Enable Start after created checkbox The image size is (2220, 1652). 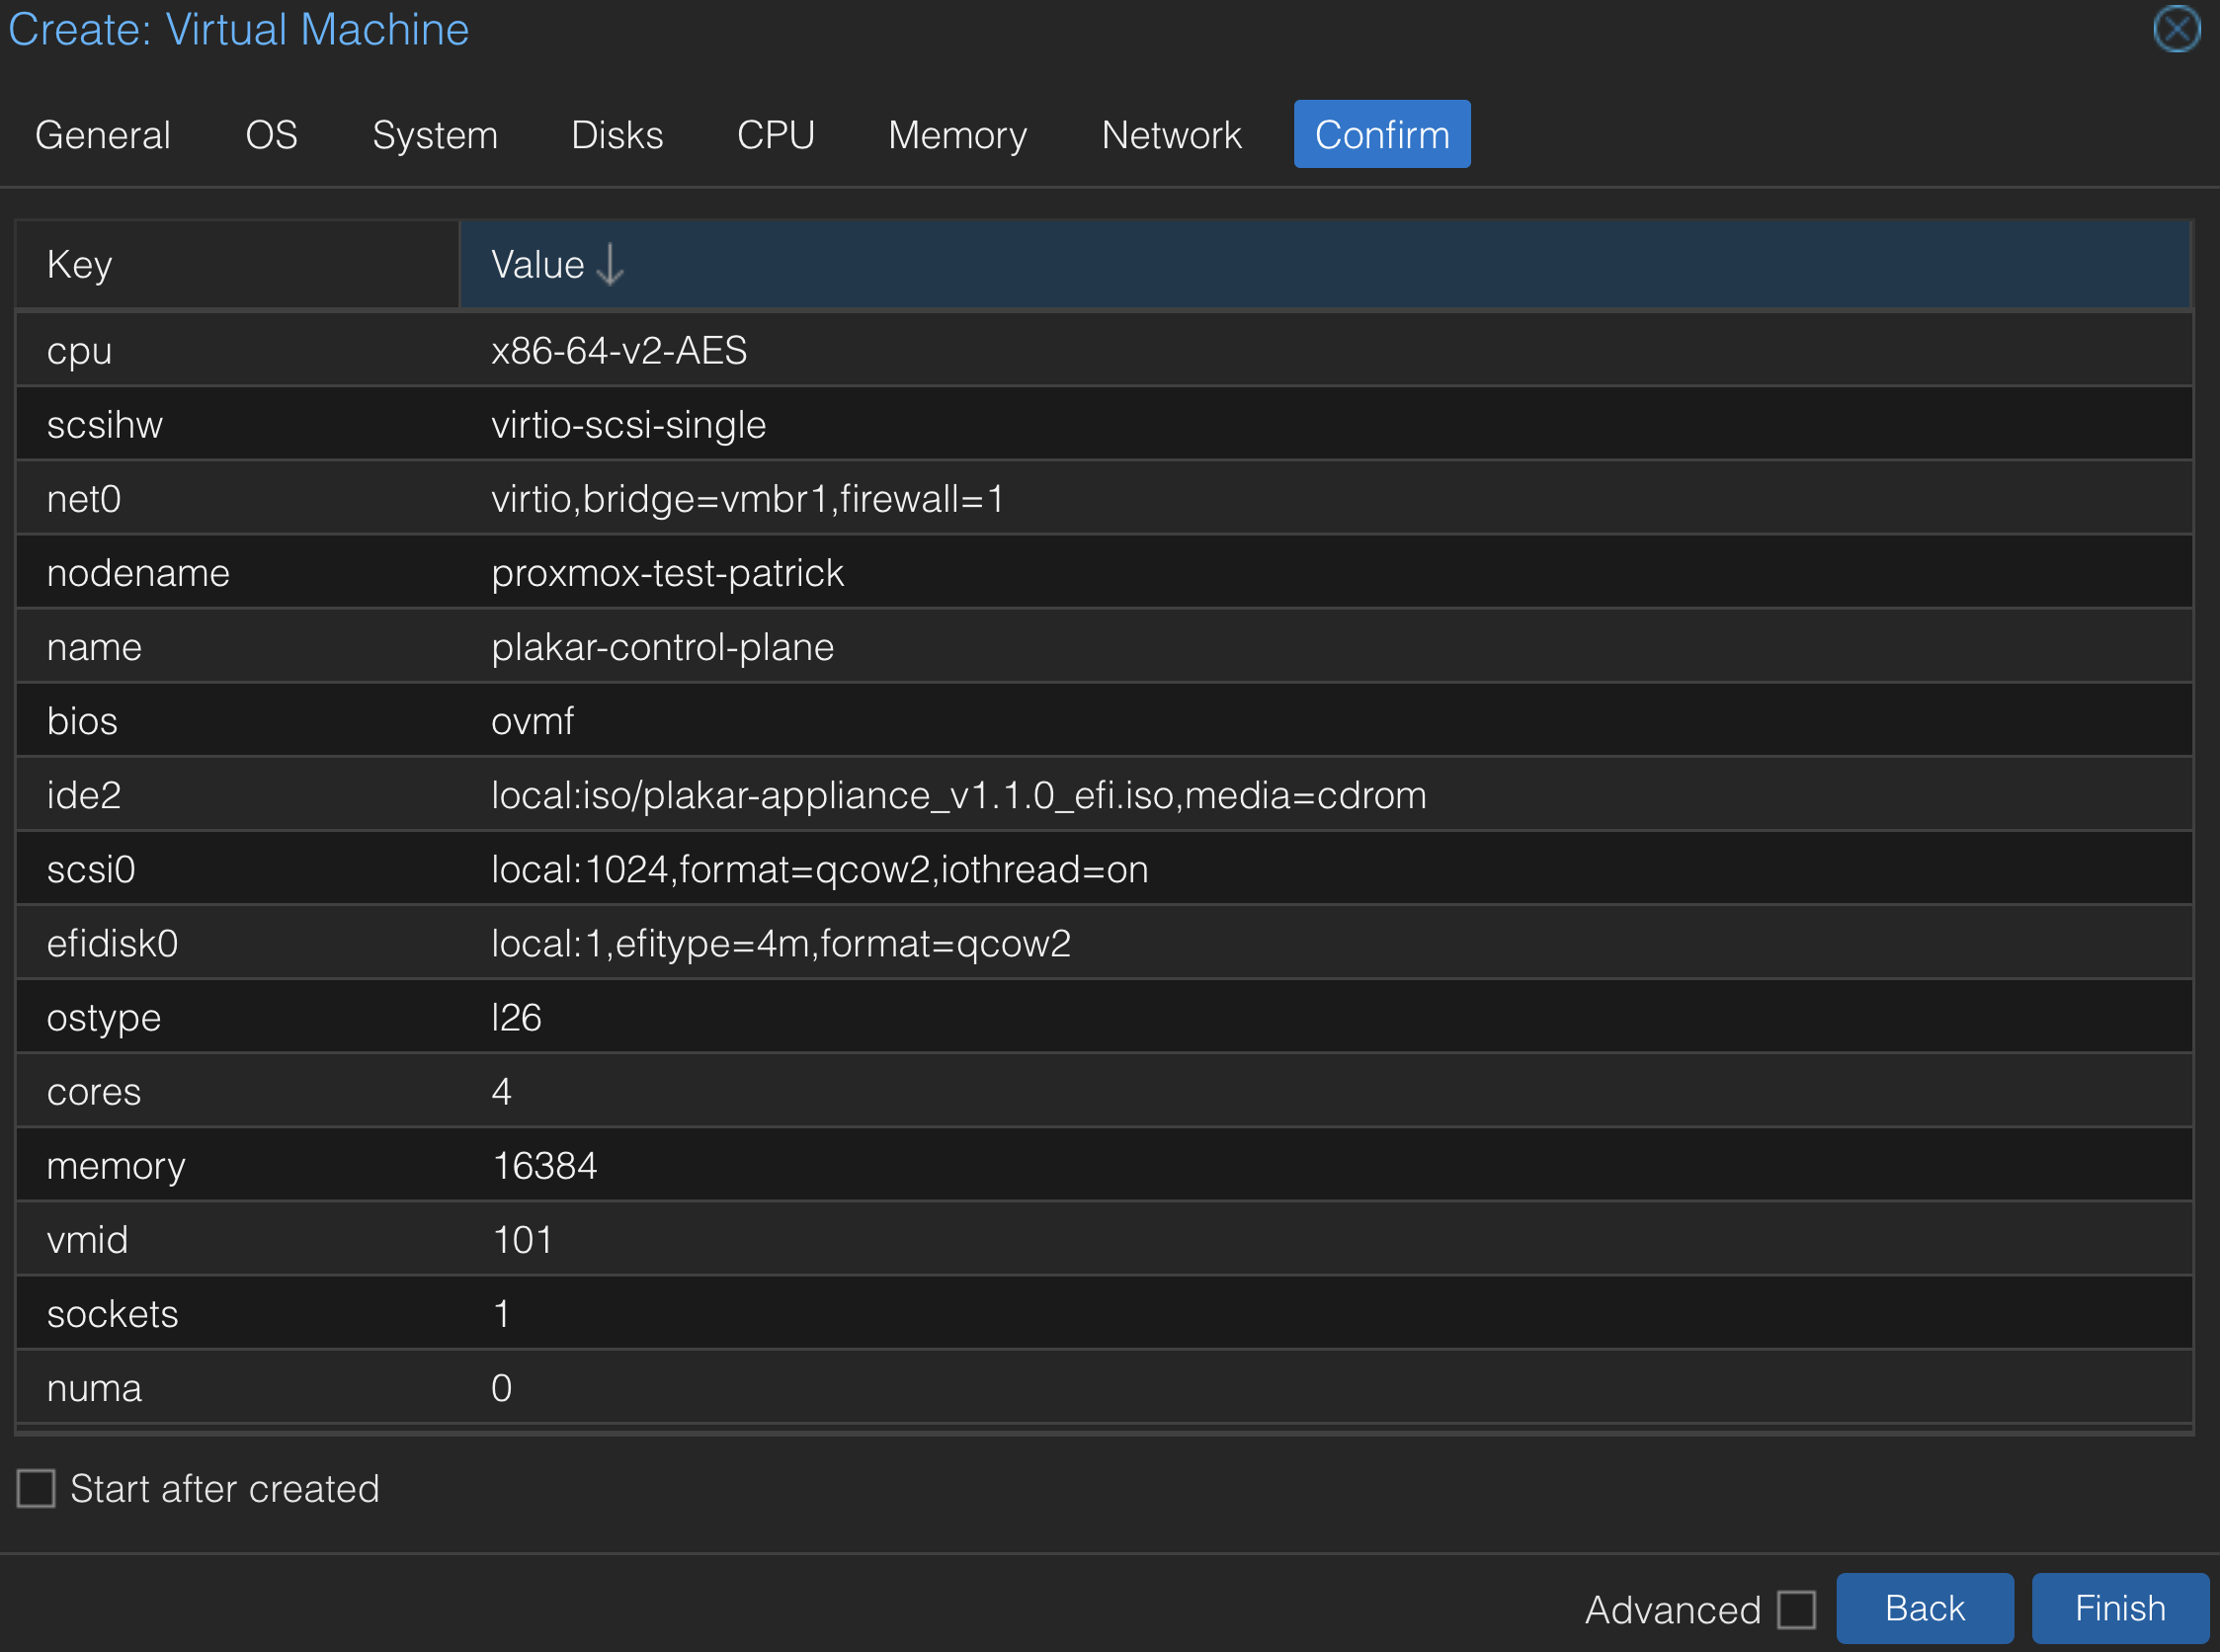(36, 1488)
